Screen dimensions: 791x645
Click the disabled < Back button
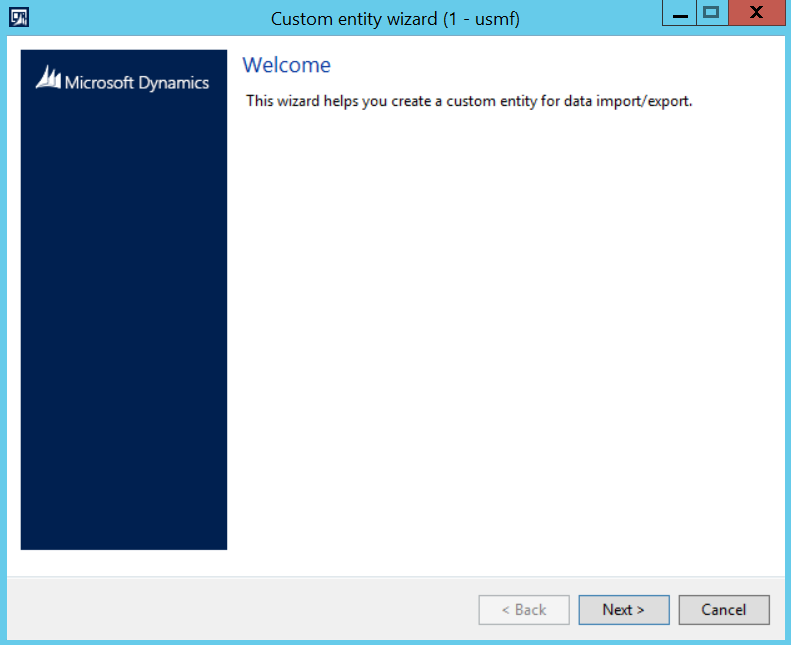pos(524,610)
